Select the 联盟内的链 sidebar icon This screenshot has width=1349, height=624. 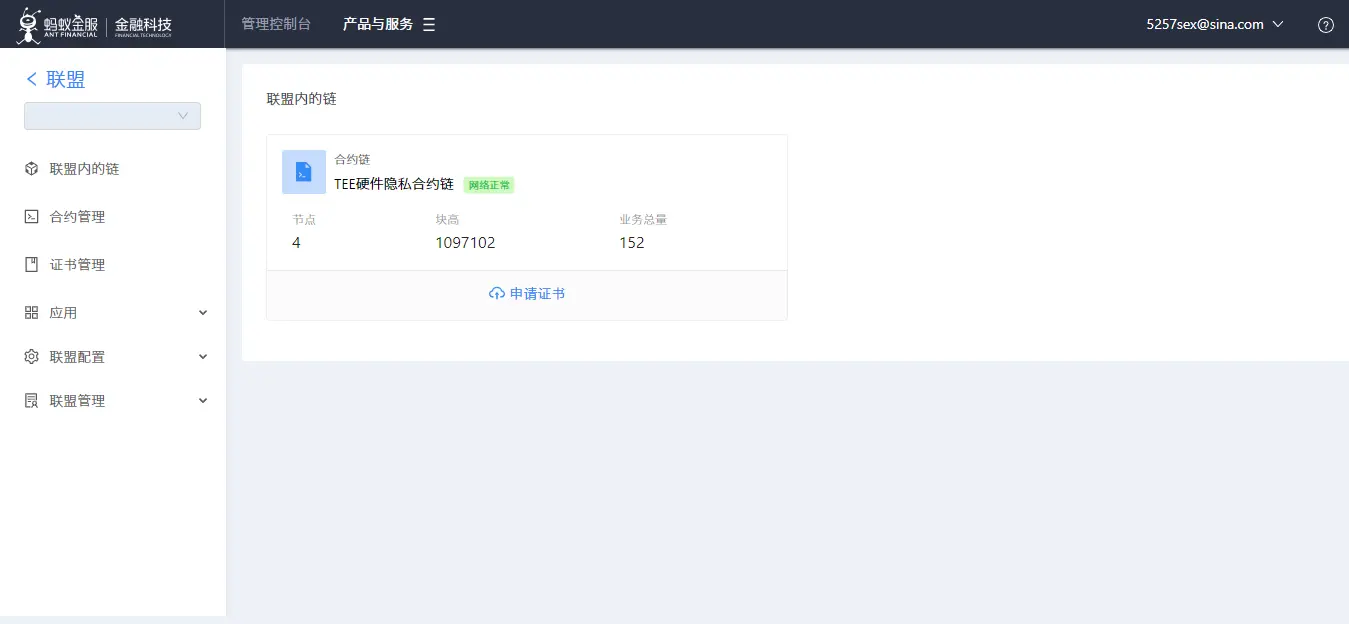(x=29, y=168)
